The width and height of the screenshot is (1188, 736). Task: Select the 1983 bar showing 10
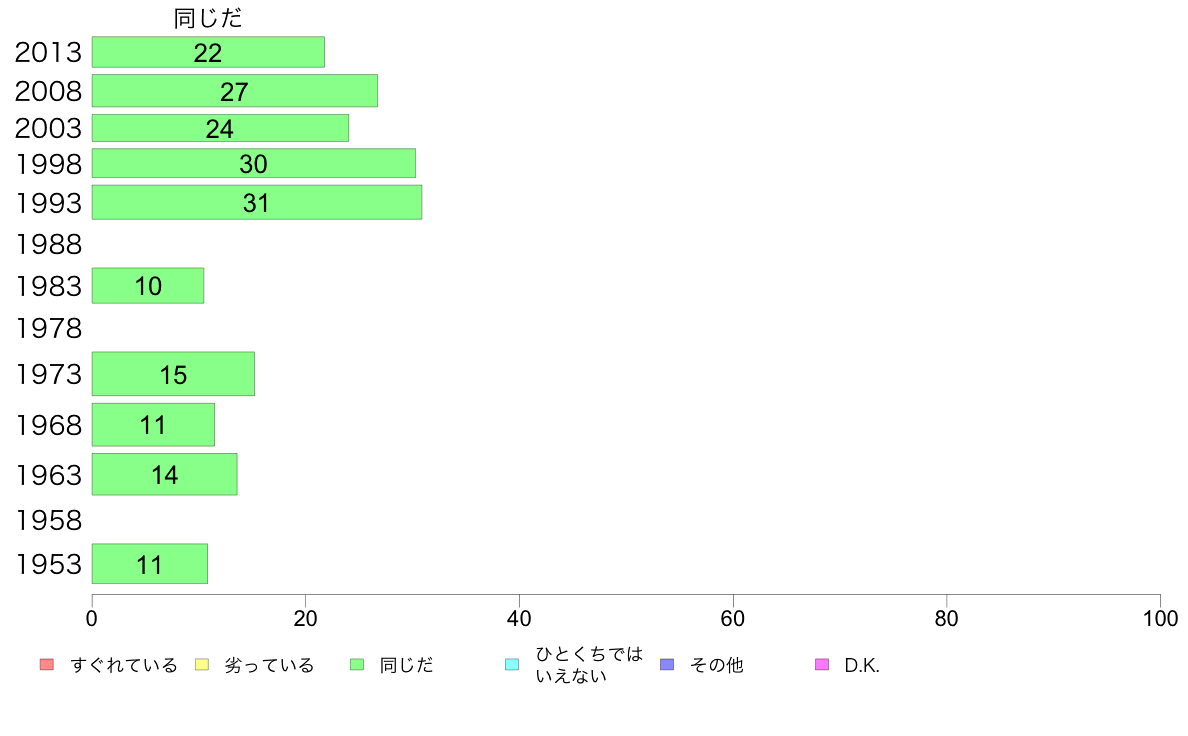(148, 286)
